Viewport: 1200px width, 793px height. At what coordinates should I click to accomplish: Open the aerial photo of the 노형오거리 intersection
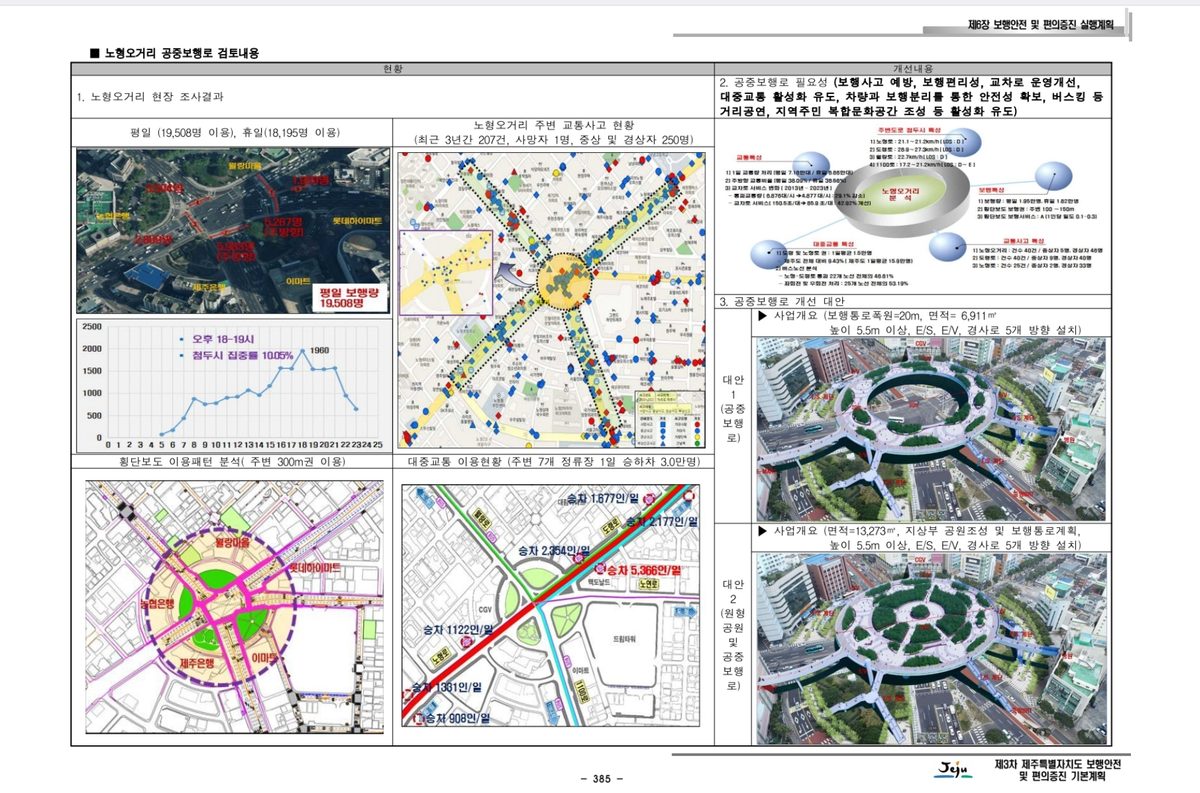coord(233,231)
